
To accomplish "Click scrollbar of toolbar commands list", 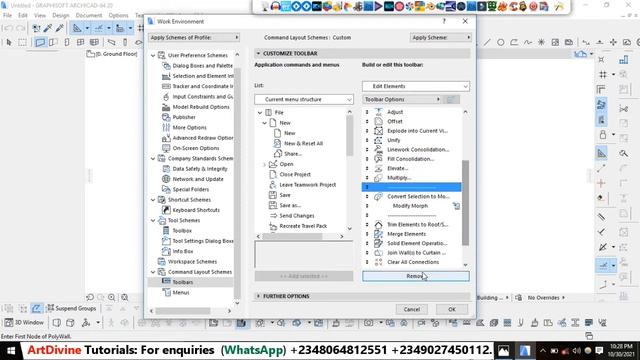I will pos(465,203).
